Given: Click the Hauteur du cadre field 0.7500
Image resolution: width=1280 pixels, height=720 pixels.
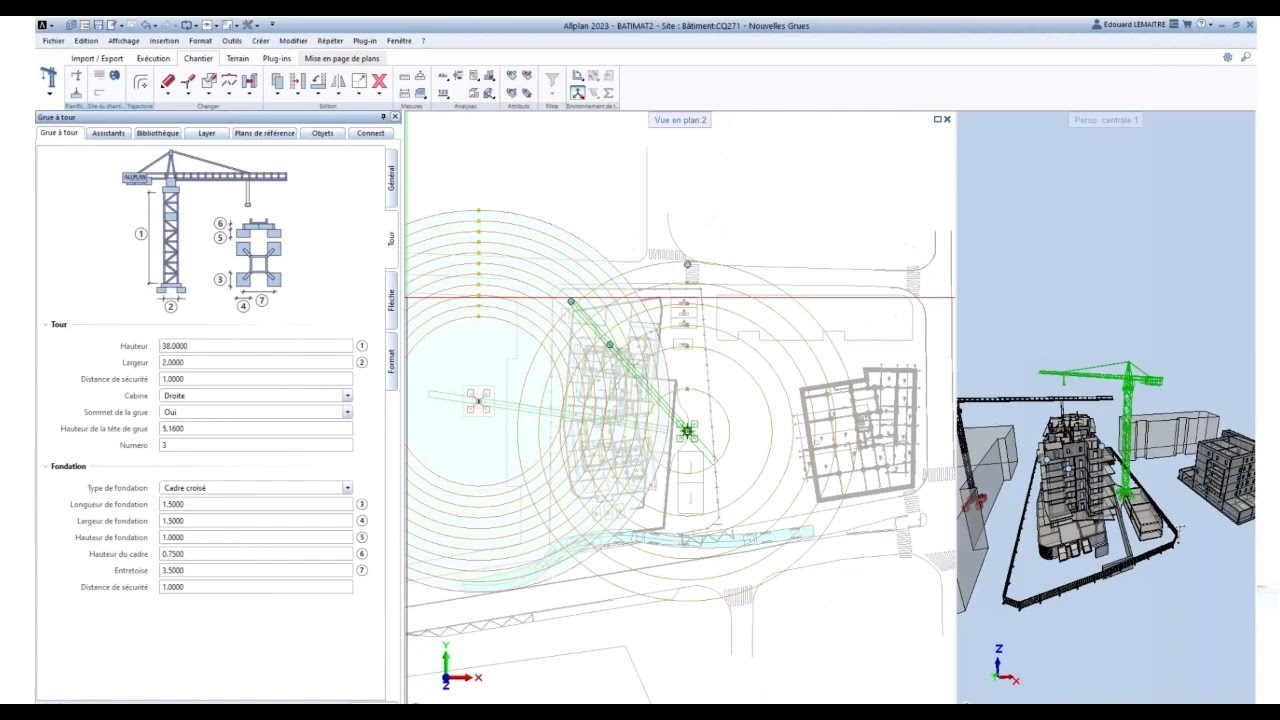Looking at the screenshot, I should [x=256, y=554].
